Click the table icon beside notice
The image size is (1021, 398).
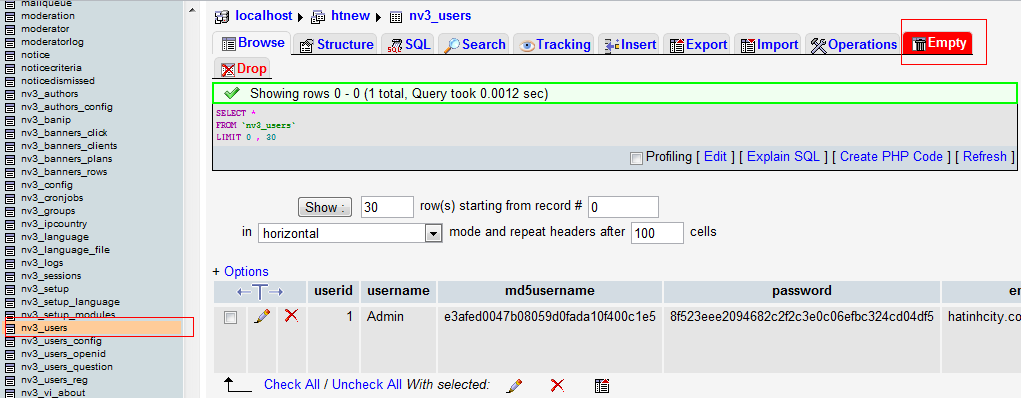pyautogui.click(x=10, y=55)
